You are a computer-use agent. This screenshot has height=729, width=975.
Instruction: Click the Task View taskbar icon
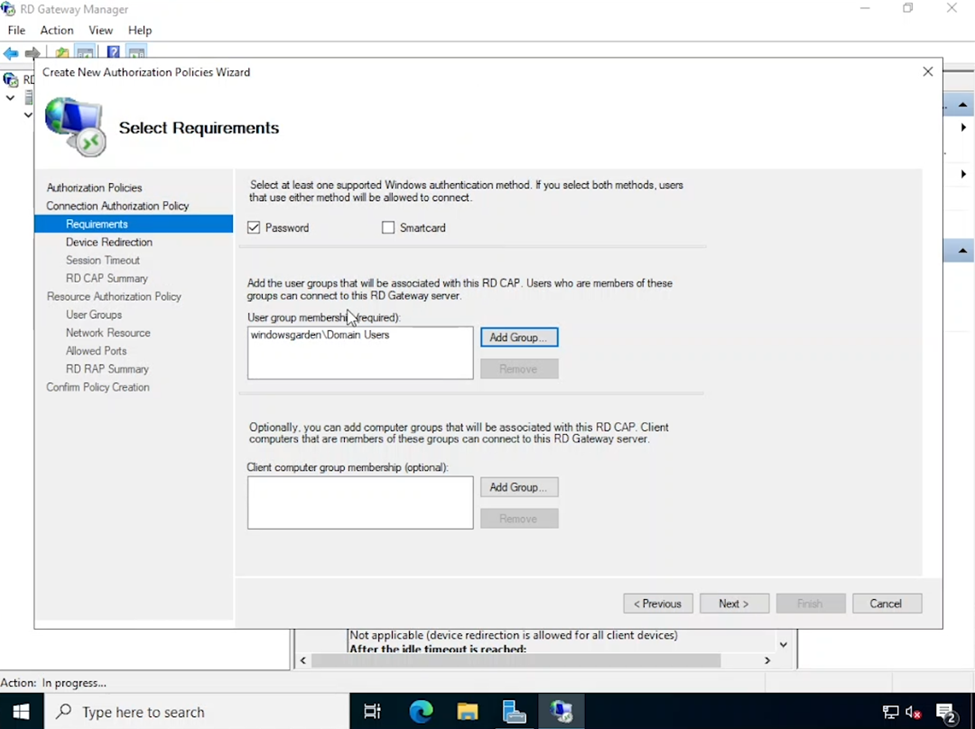click(372, 712)
